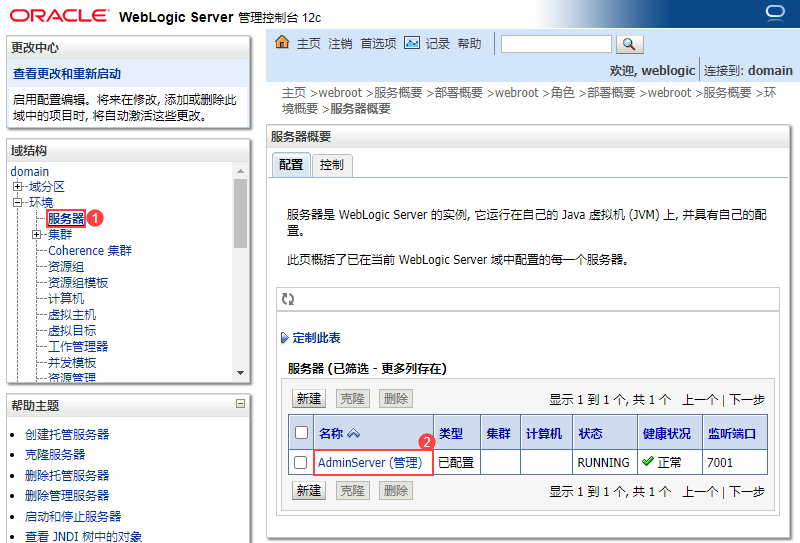Open help topic 删除托管服务器
The height and width of the screenshot is (543, 800).
click(x=67, y=476)
